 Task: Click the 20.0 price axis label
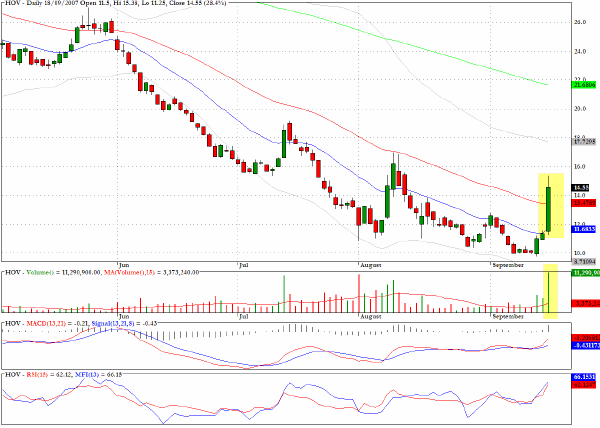point(580,109)
